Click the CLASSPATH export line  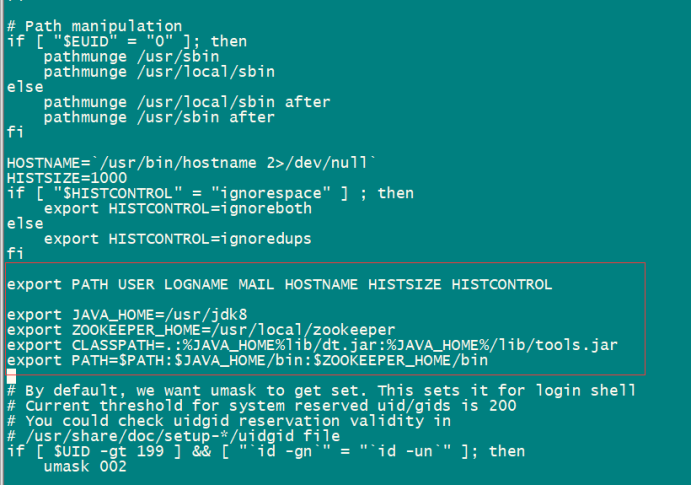tap(312, 345)
